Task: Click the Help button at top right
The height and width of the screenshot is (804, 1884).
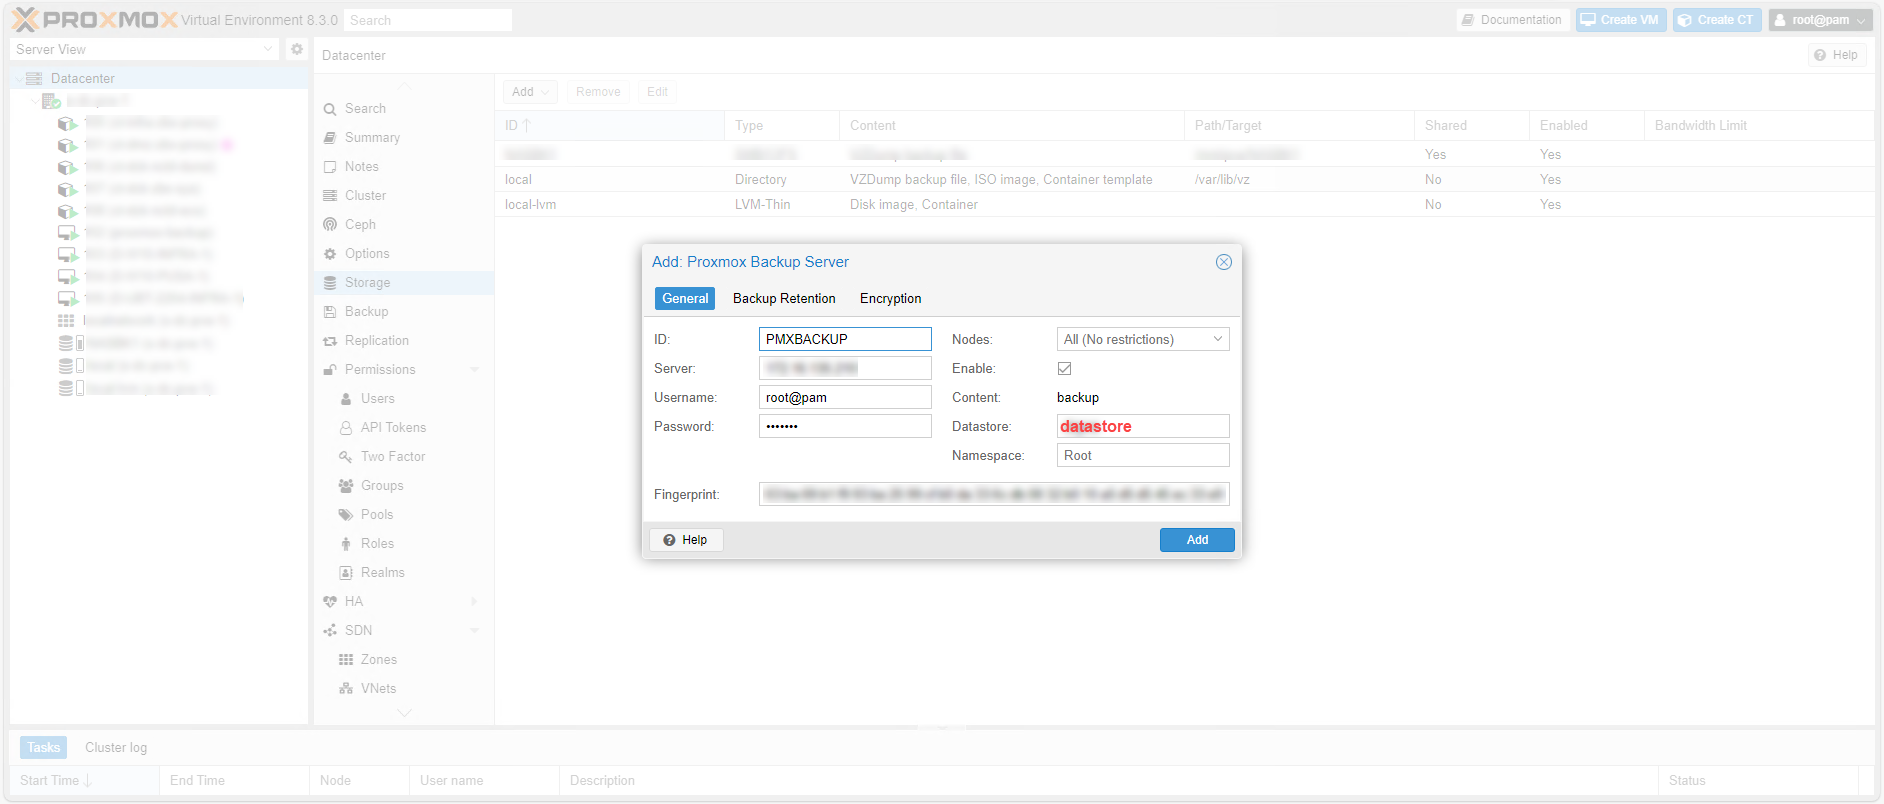Action: [1837, 55]
